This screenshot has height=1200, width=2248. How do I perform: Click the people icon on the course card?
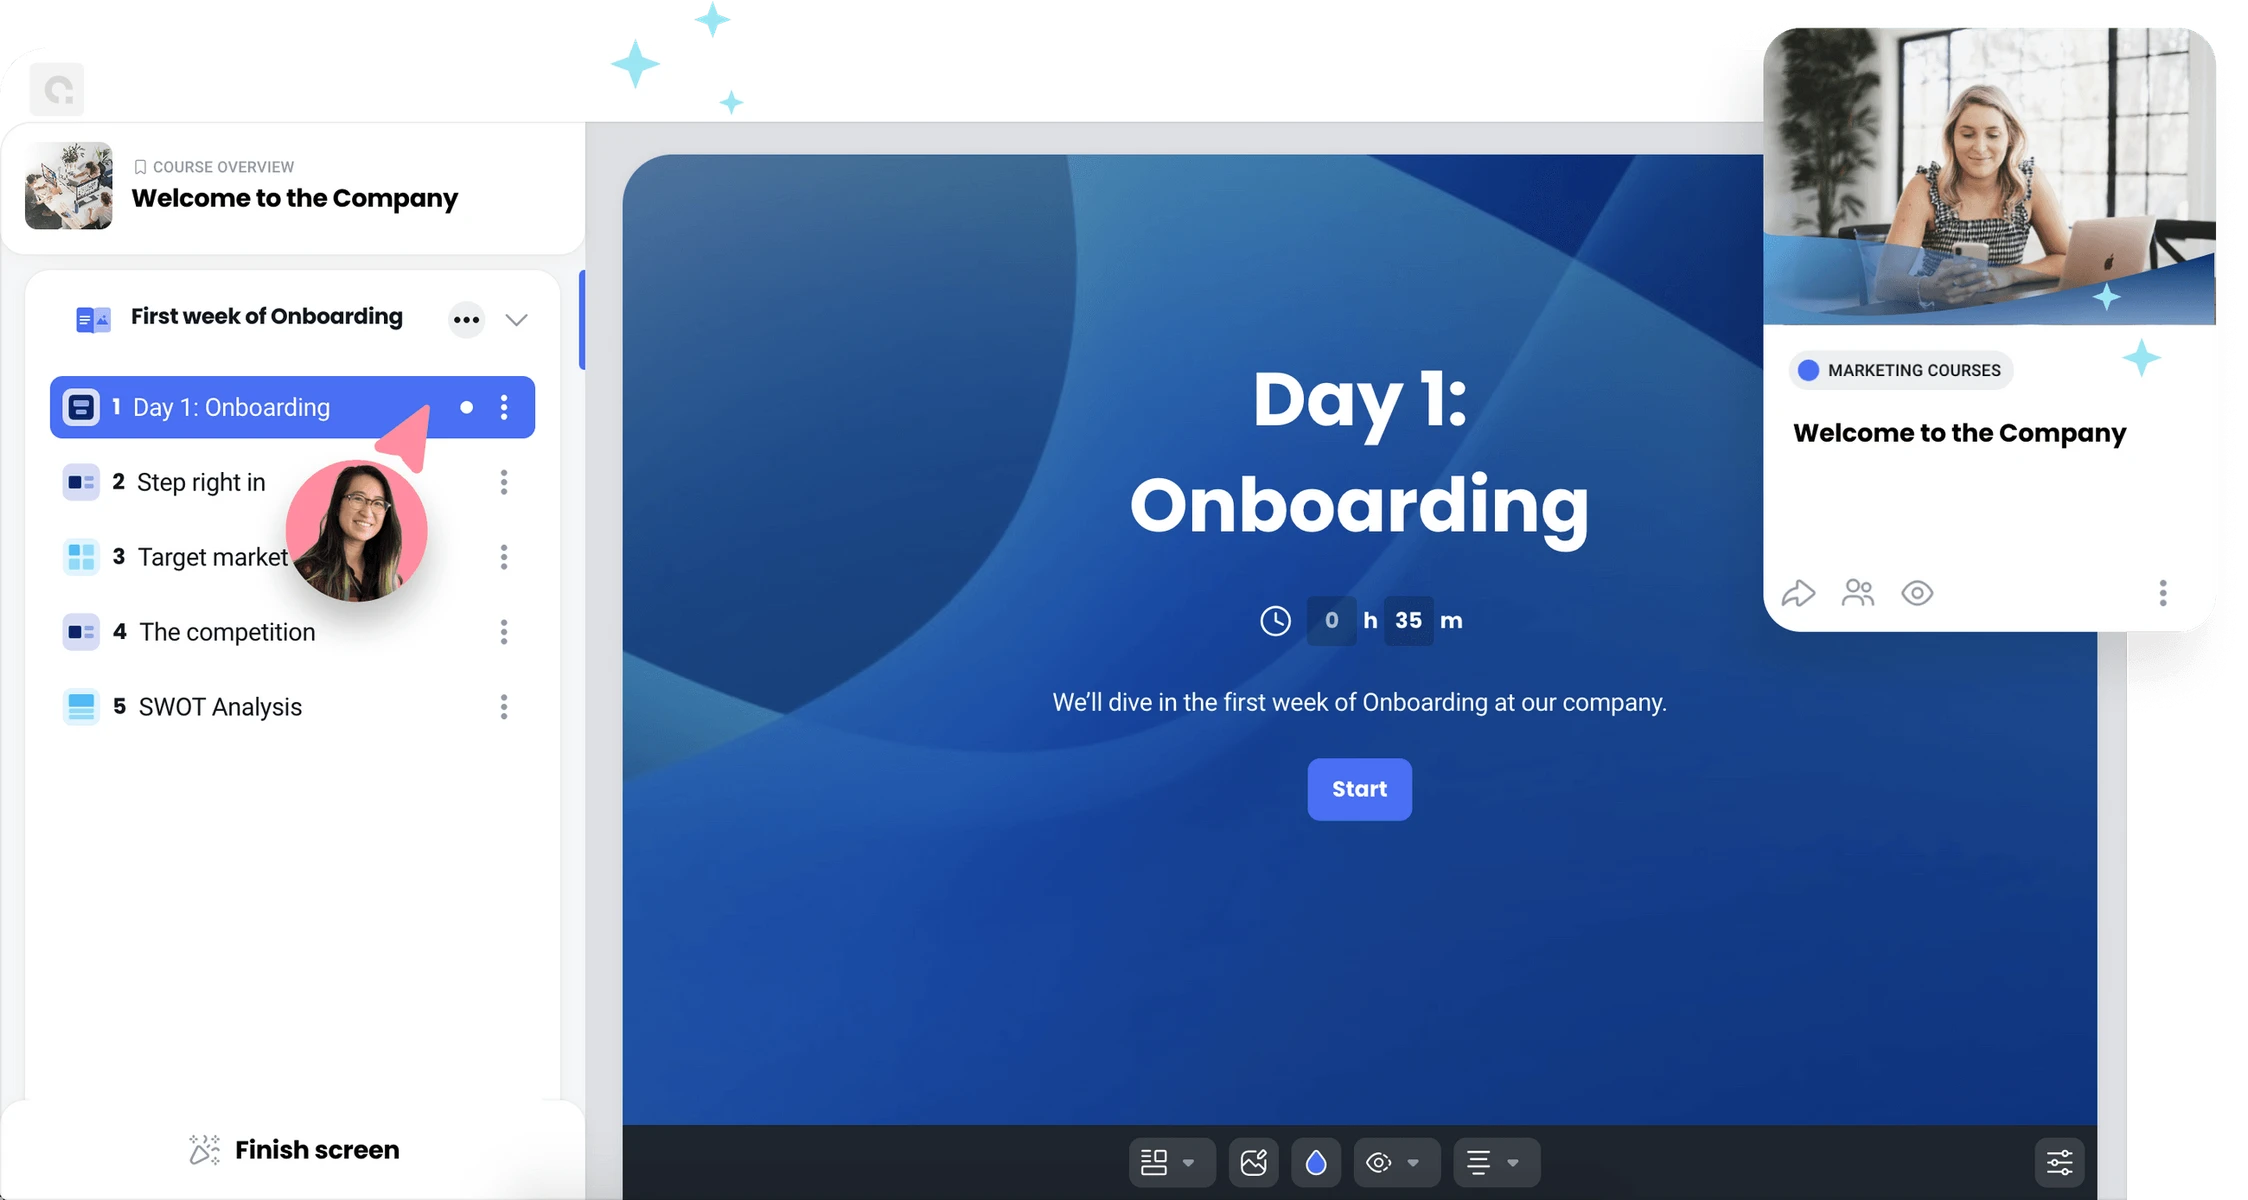(1858, 593)
